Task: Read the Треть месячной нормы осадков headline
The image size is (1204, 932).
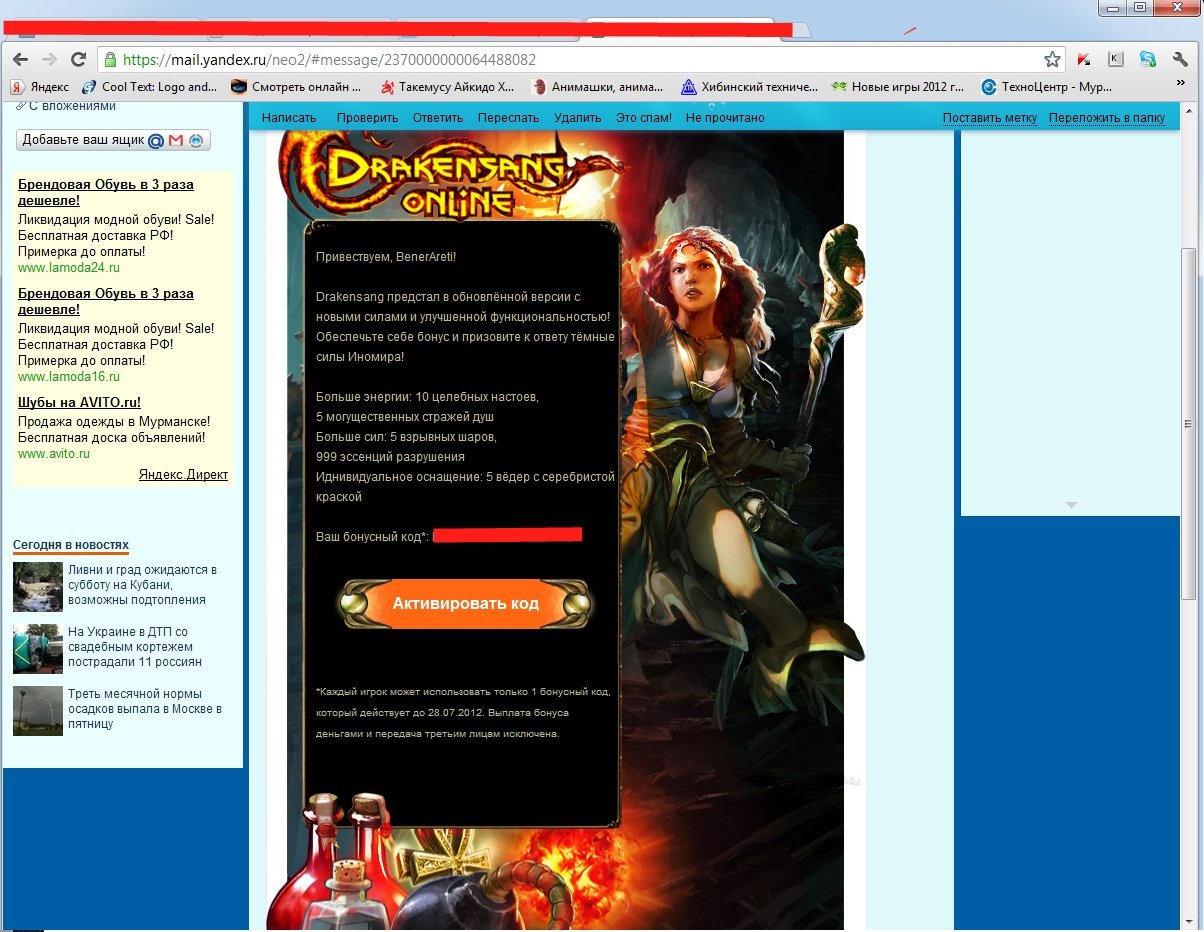Action: 145,709
